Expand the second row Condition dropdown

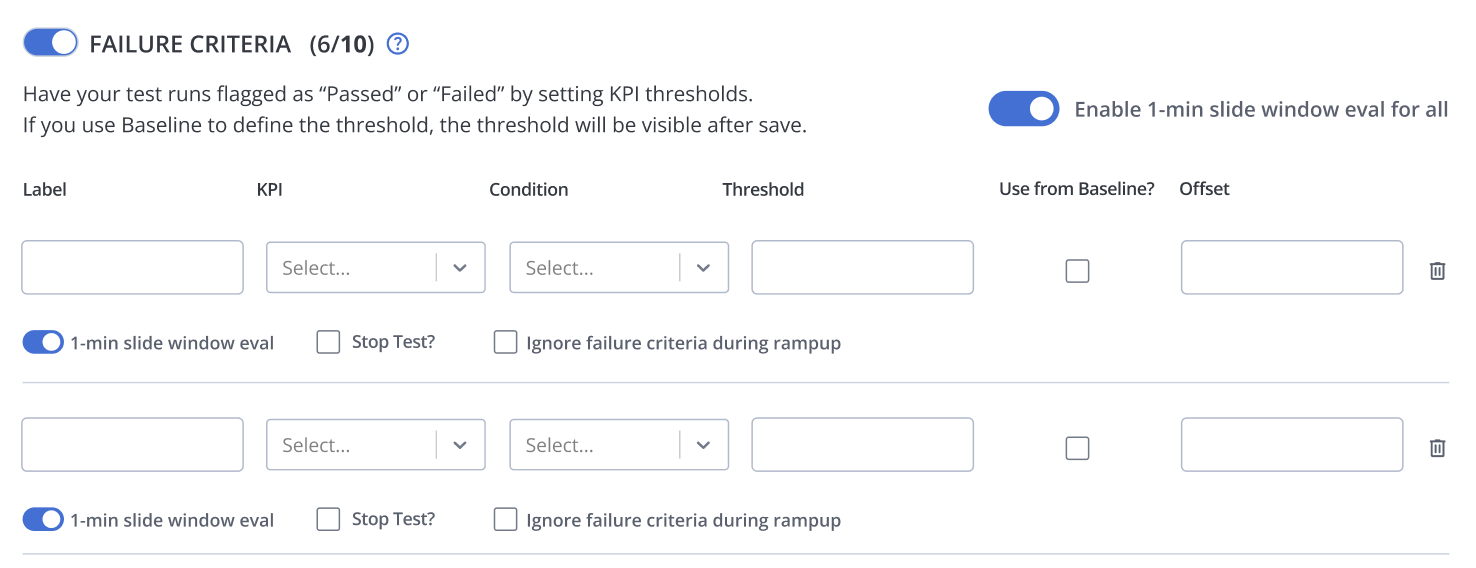(619, 444)
